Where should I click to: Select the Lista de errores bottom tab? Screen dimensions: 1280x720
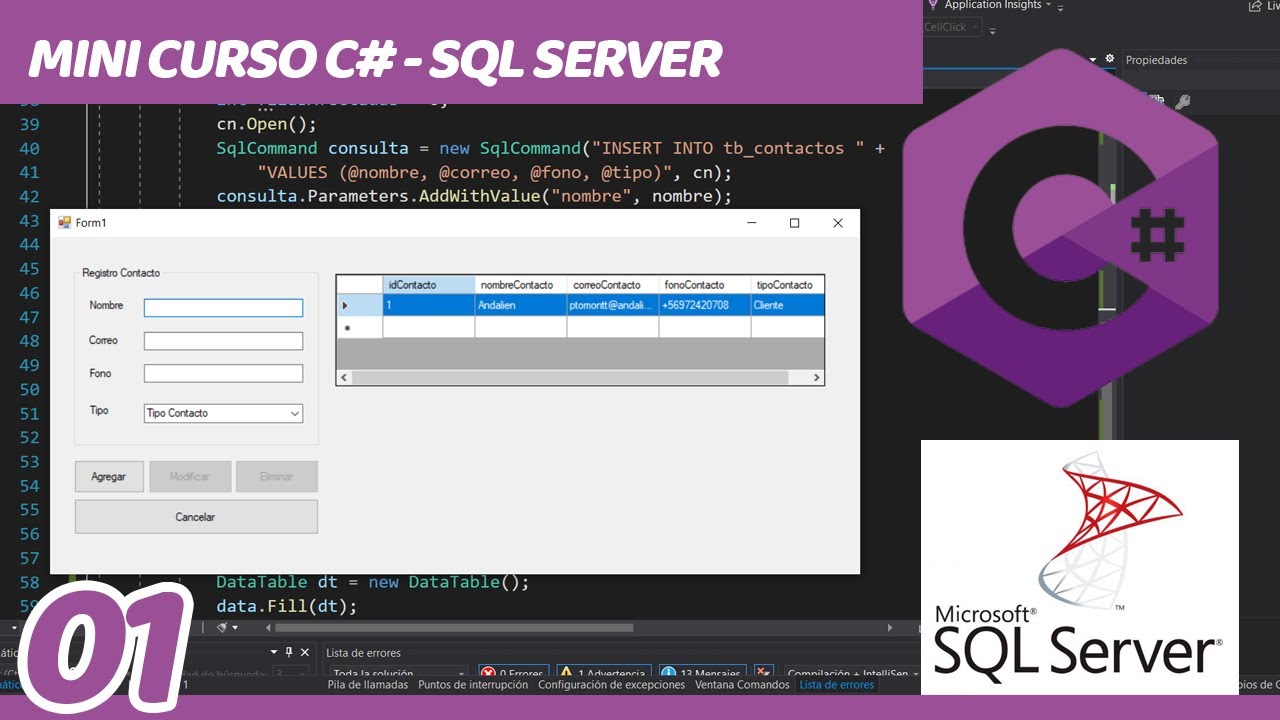(837, 685)
